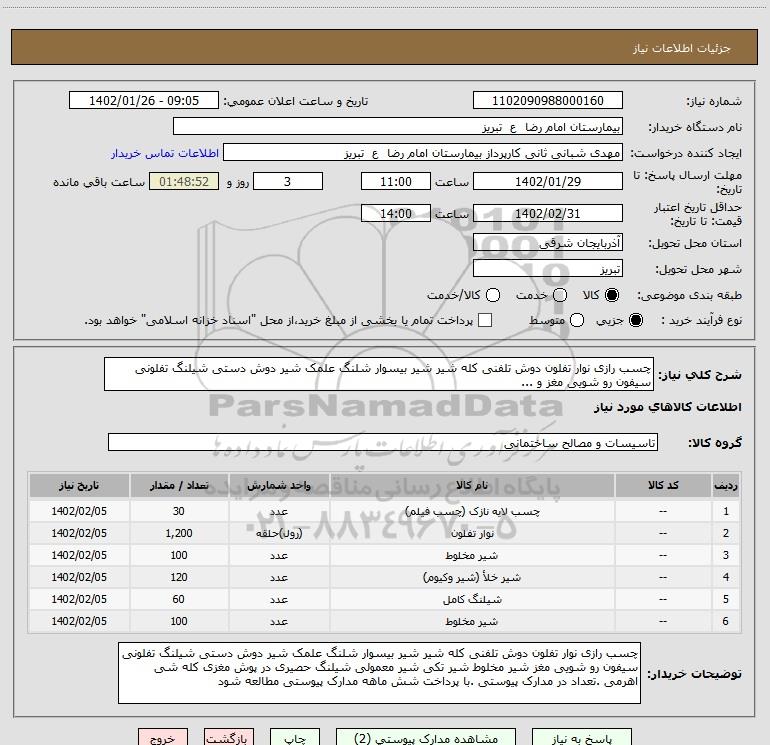
Task: Click the buyer name field بیمارستان امام رضا
Action: click(398, 126)
